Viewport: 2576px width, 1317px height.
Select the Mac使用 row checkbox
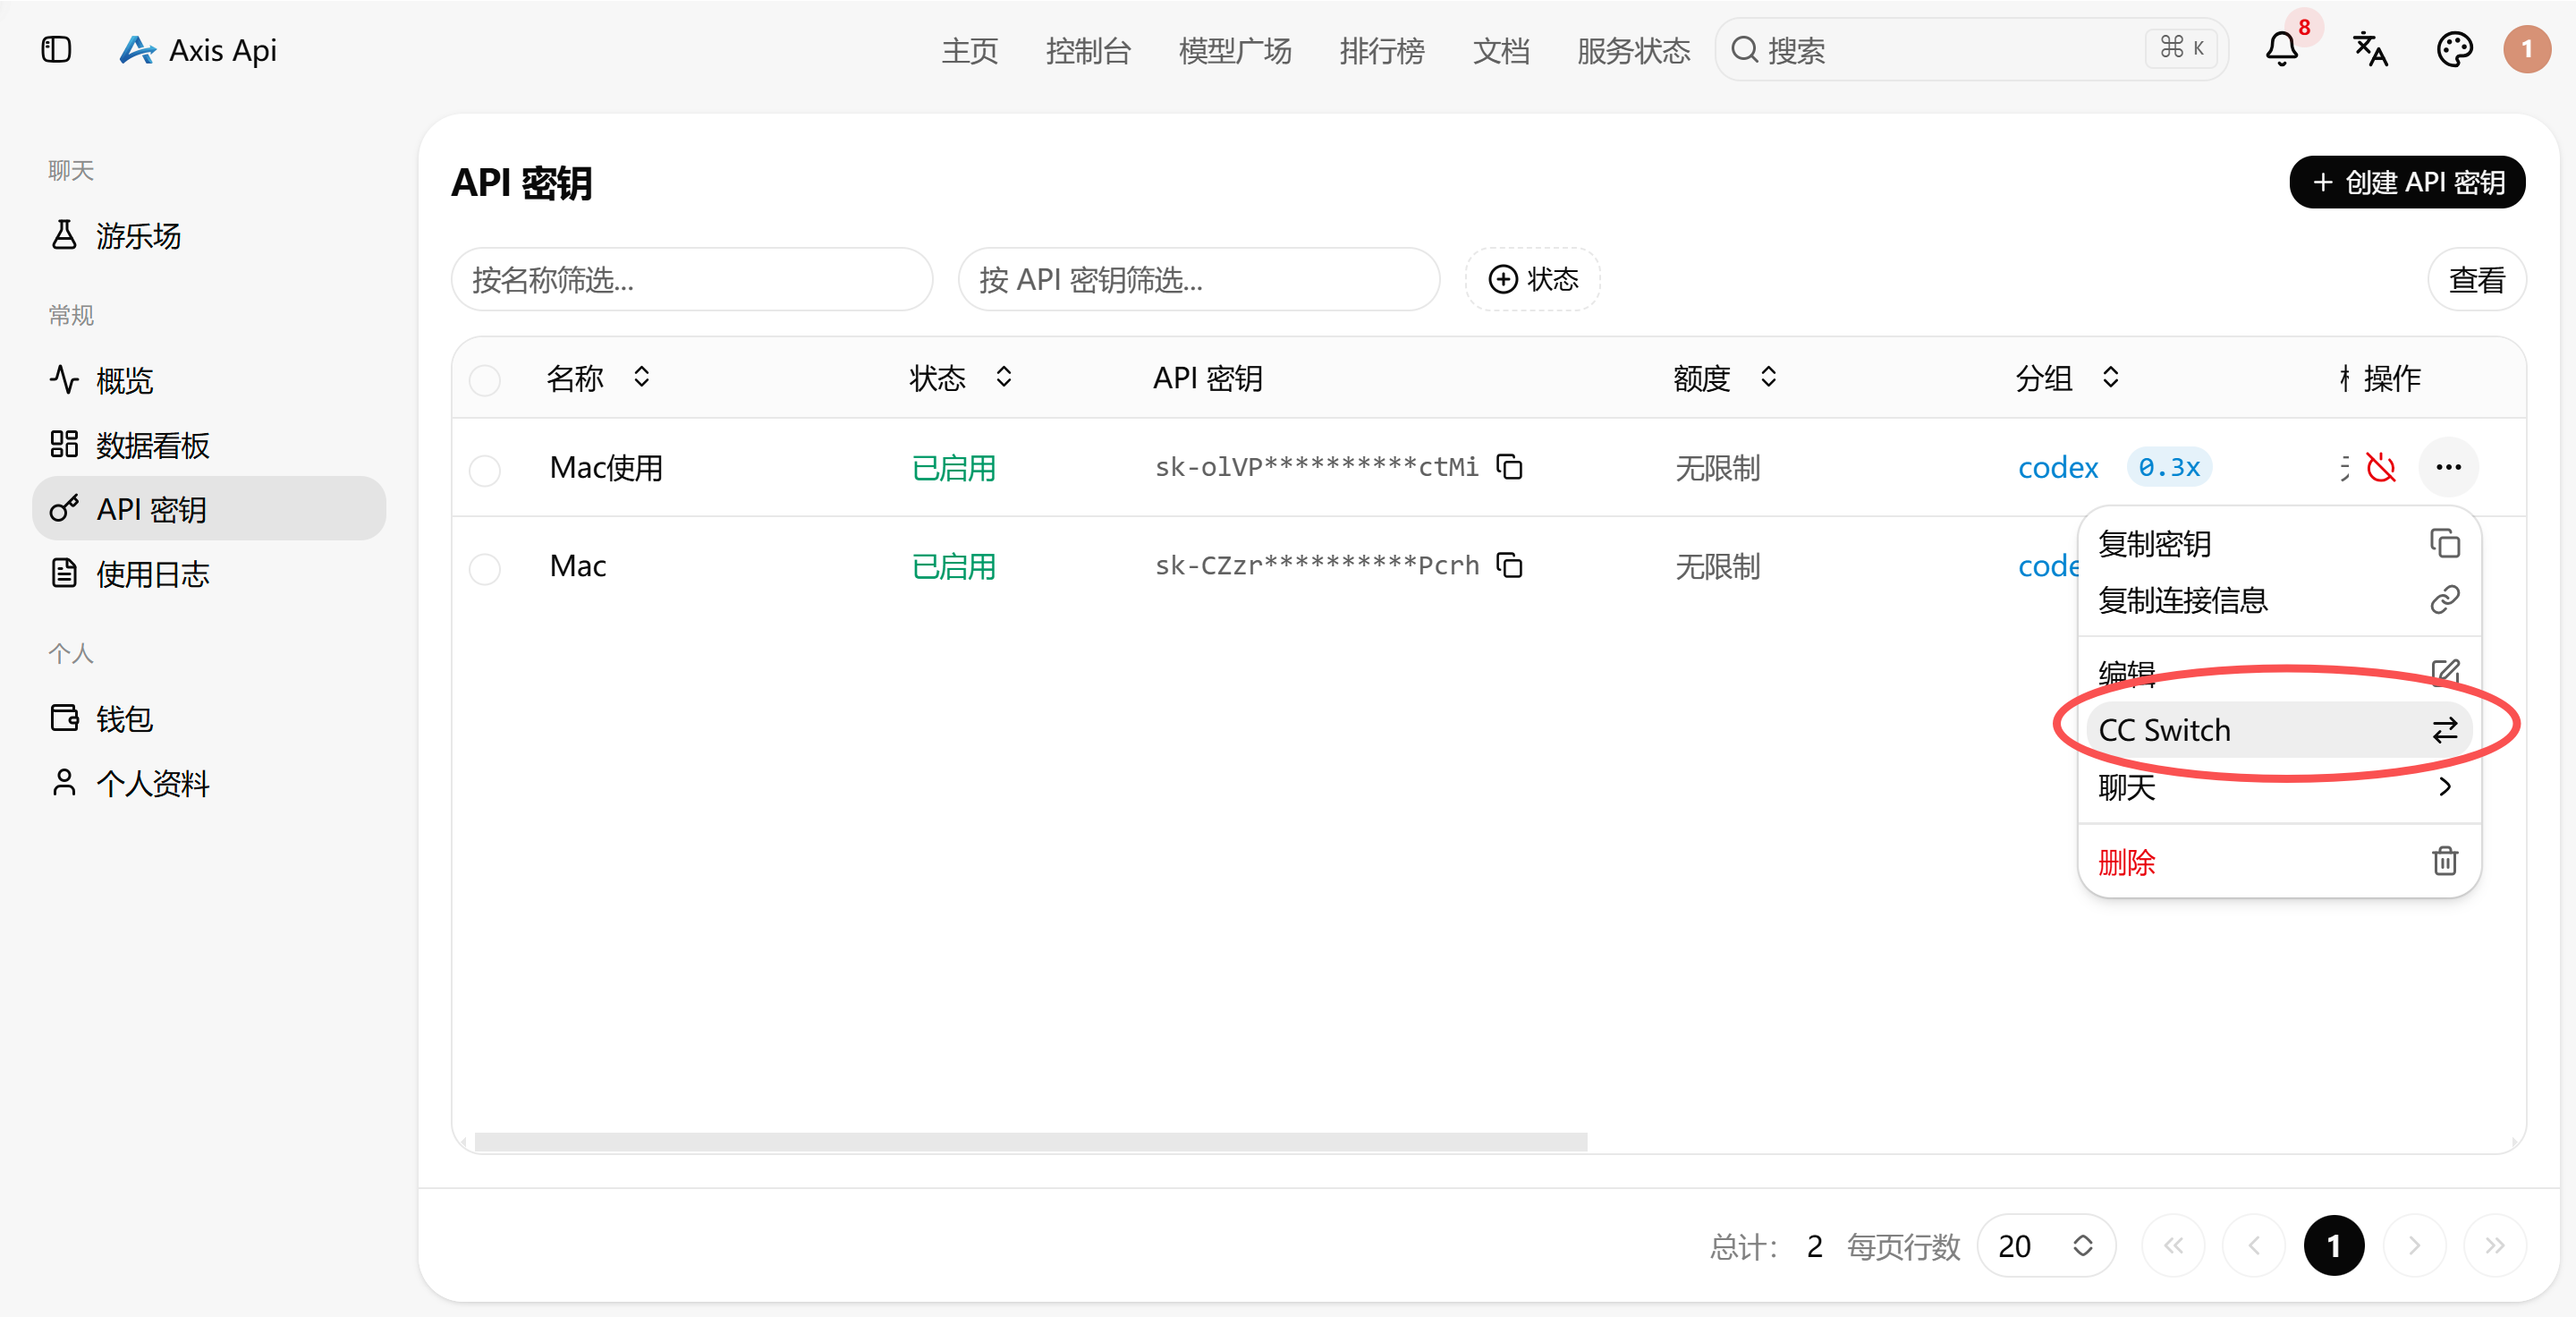coord(485,469)
